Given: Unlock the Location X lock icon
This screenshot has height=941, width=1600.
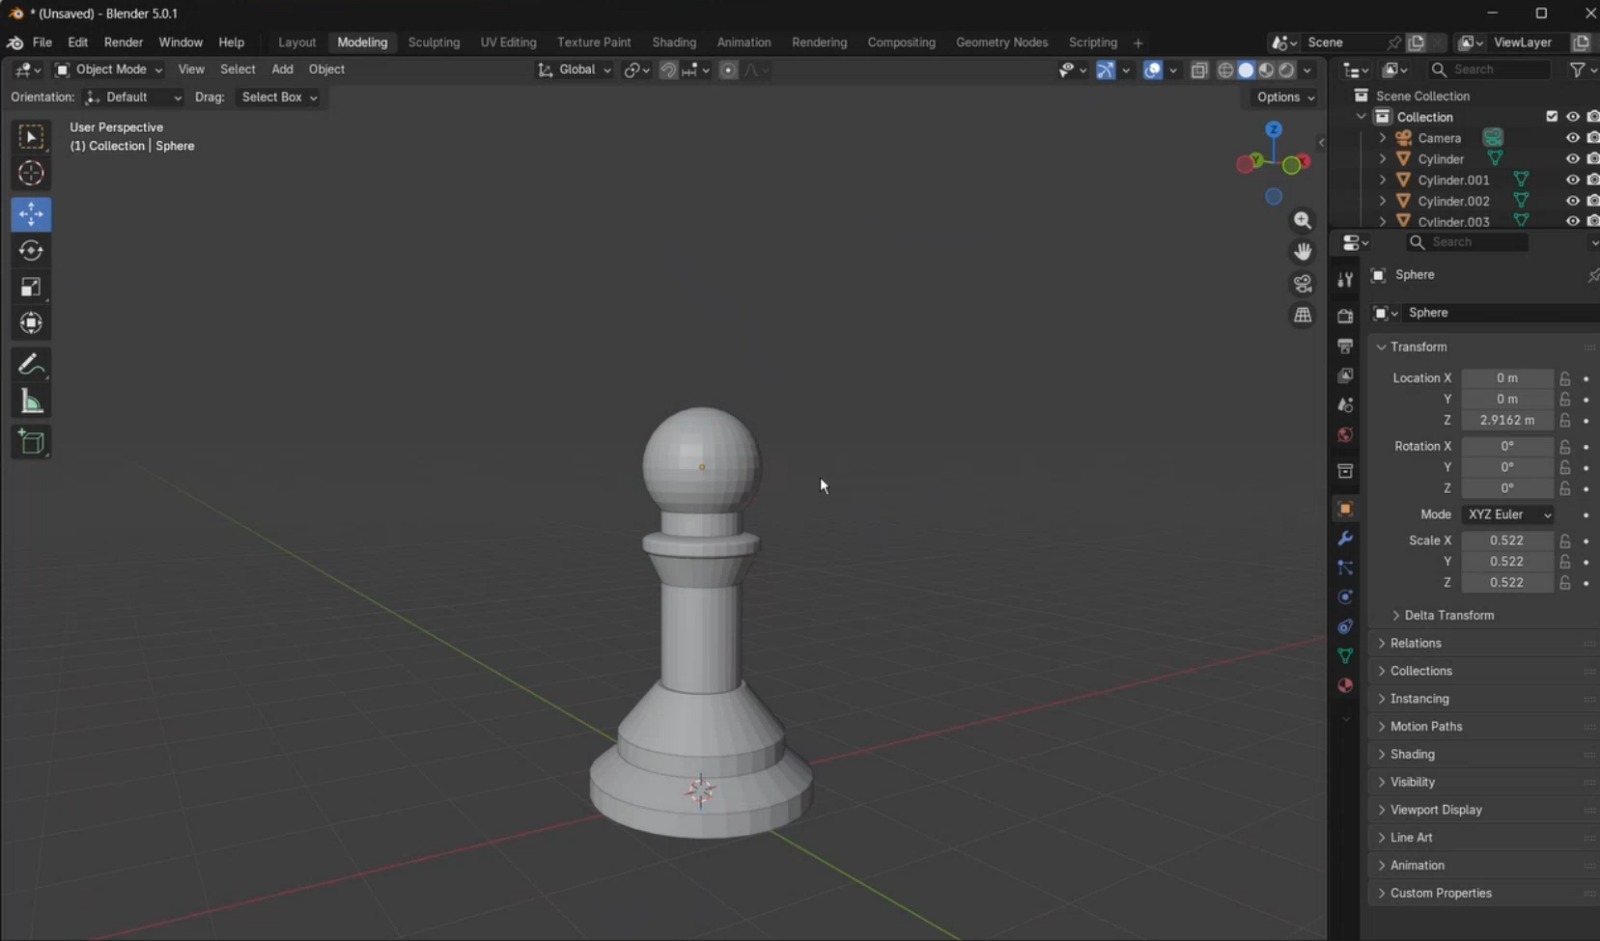Looking at the screenshot, I should [1564, 378].
